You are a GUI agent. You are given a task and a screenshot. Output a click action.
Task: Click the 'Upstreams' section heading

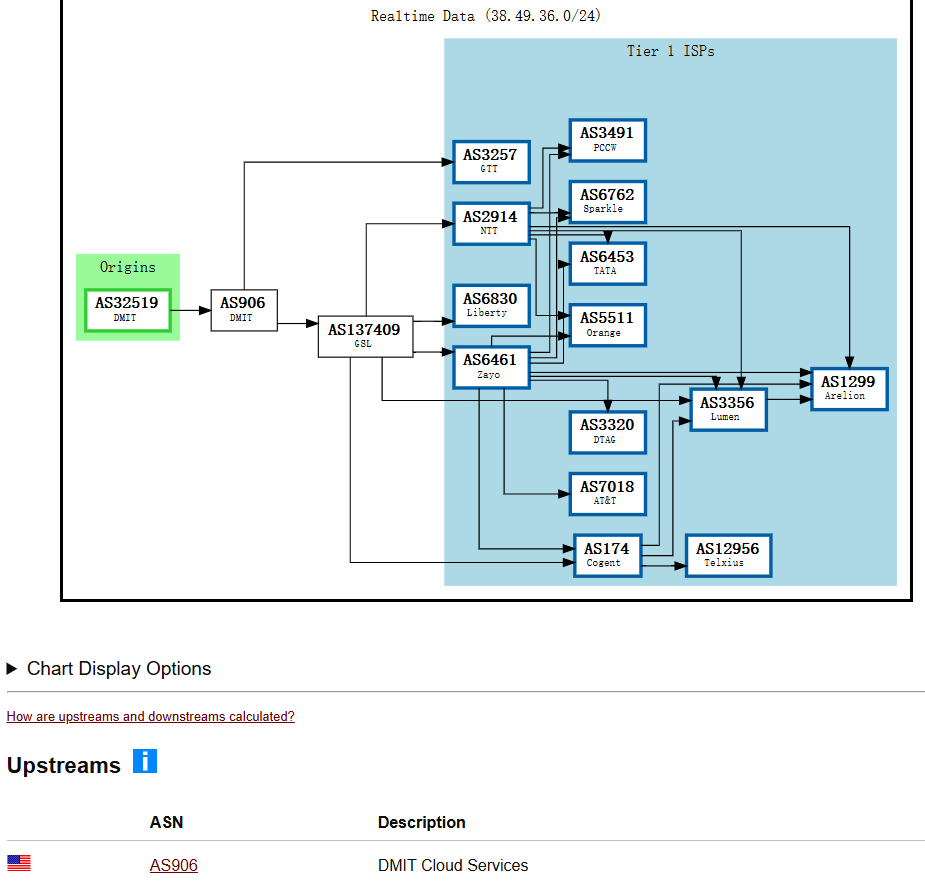coord(64,765)
